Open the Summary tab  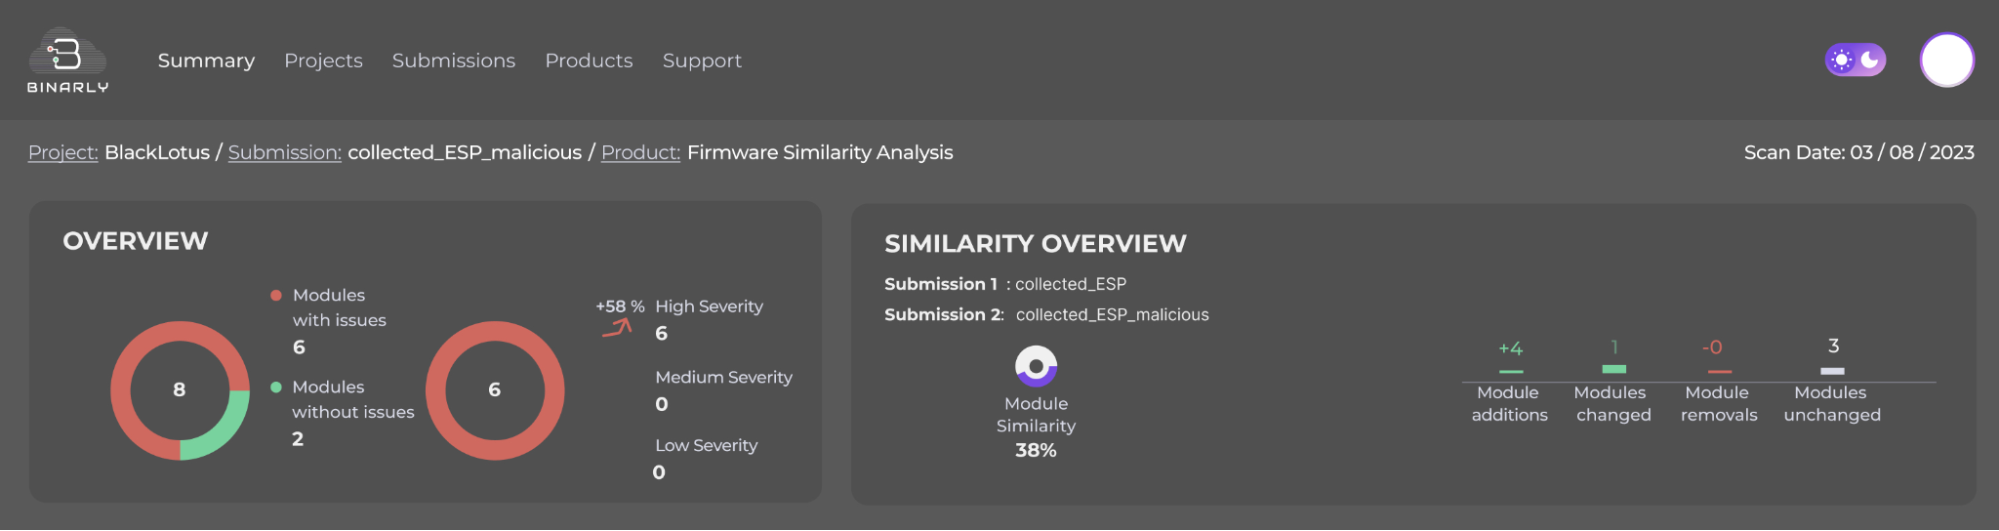click(x=206, y=61)
